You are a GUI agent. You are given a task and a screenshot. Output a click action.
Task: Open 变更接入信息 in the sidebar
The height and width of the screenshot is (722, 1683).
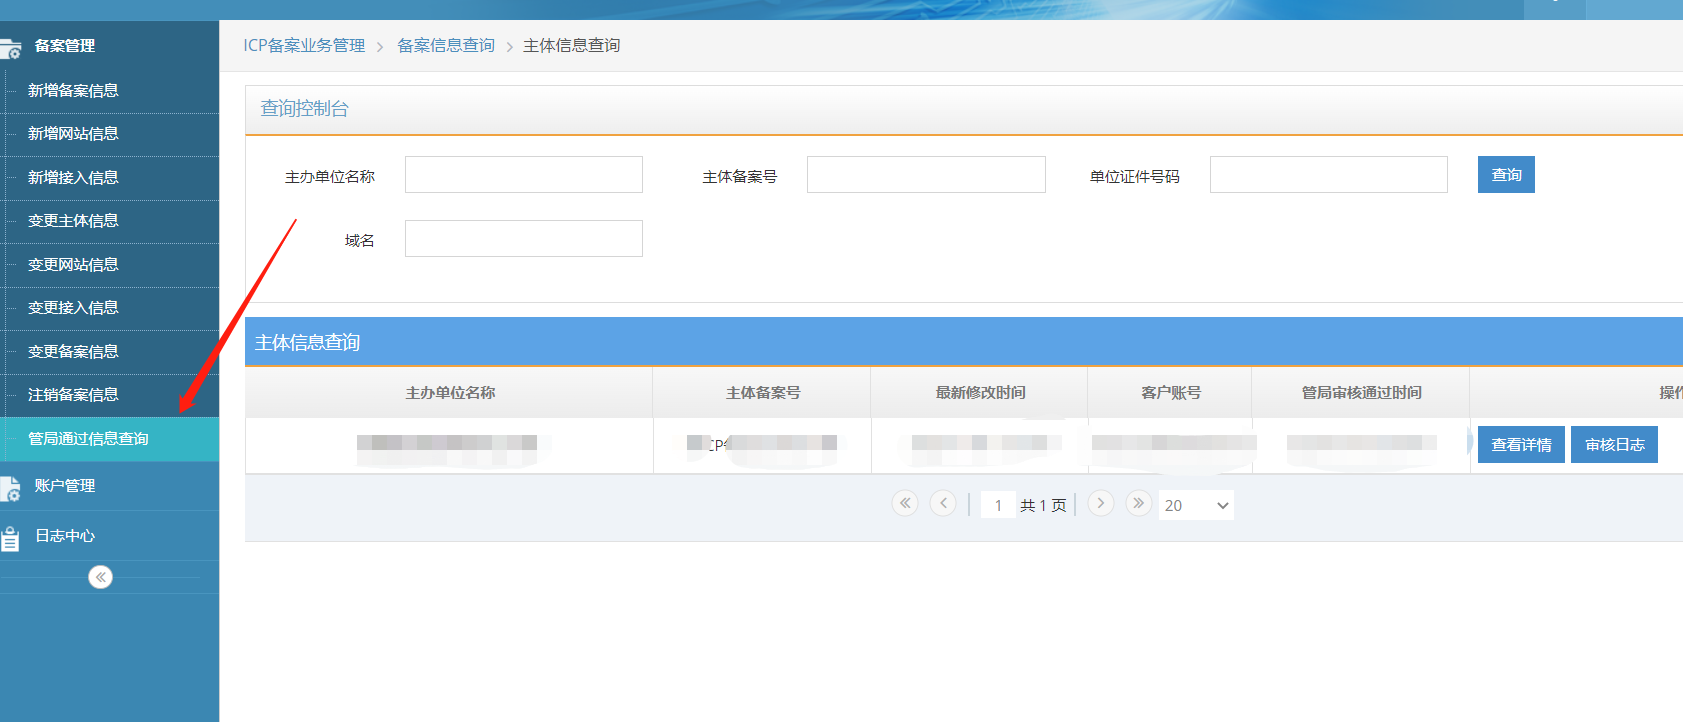coord(73,308)
